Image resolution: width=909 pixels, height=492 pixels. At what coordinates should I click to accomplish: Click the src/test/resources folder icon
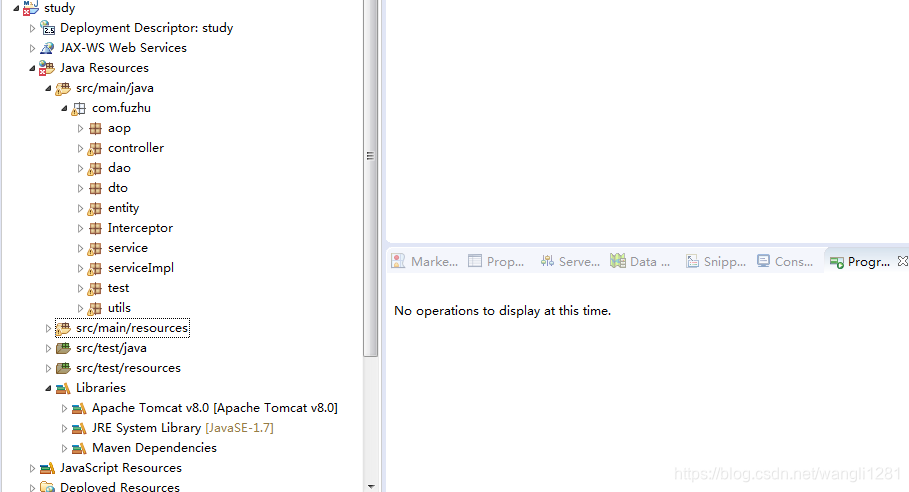[63, 368]
